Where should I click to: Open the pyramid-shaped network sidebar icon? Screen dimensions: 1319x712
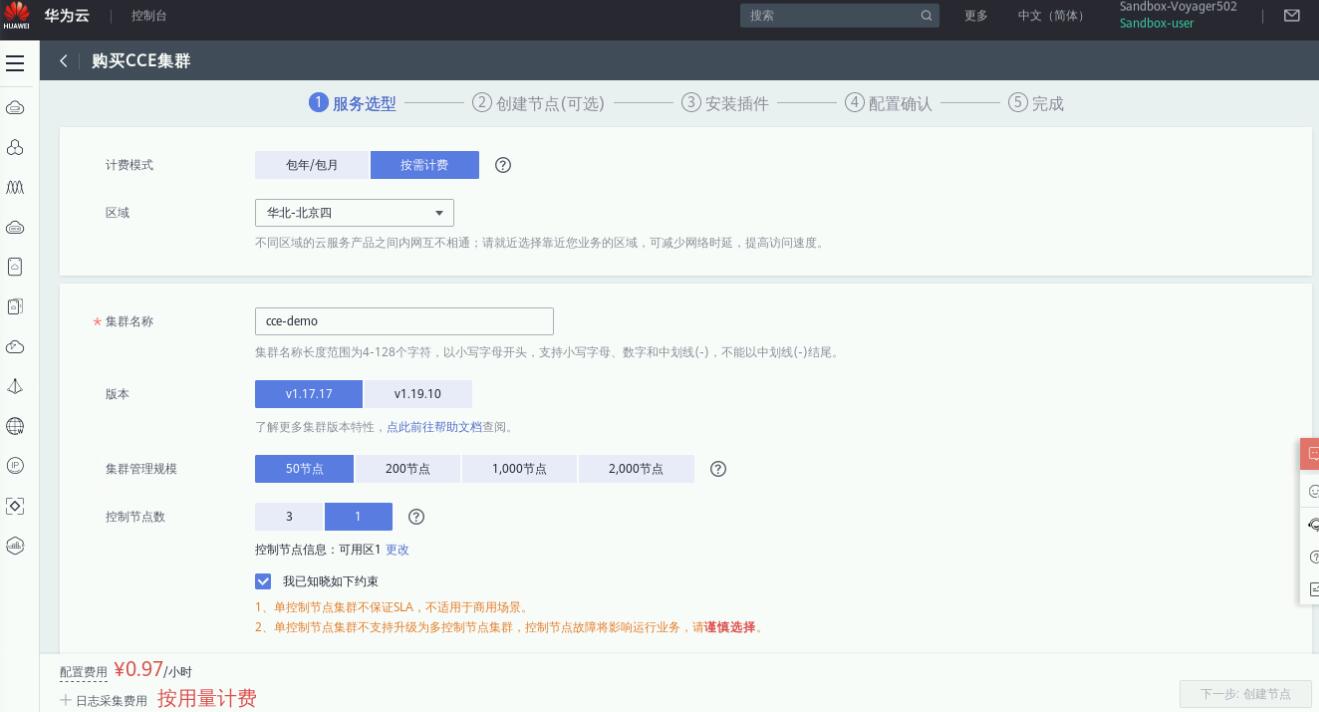(15, 386)
